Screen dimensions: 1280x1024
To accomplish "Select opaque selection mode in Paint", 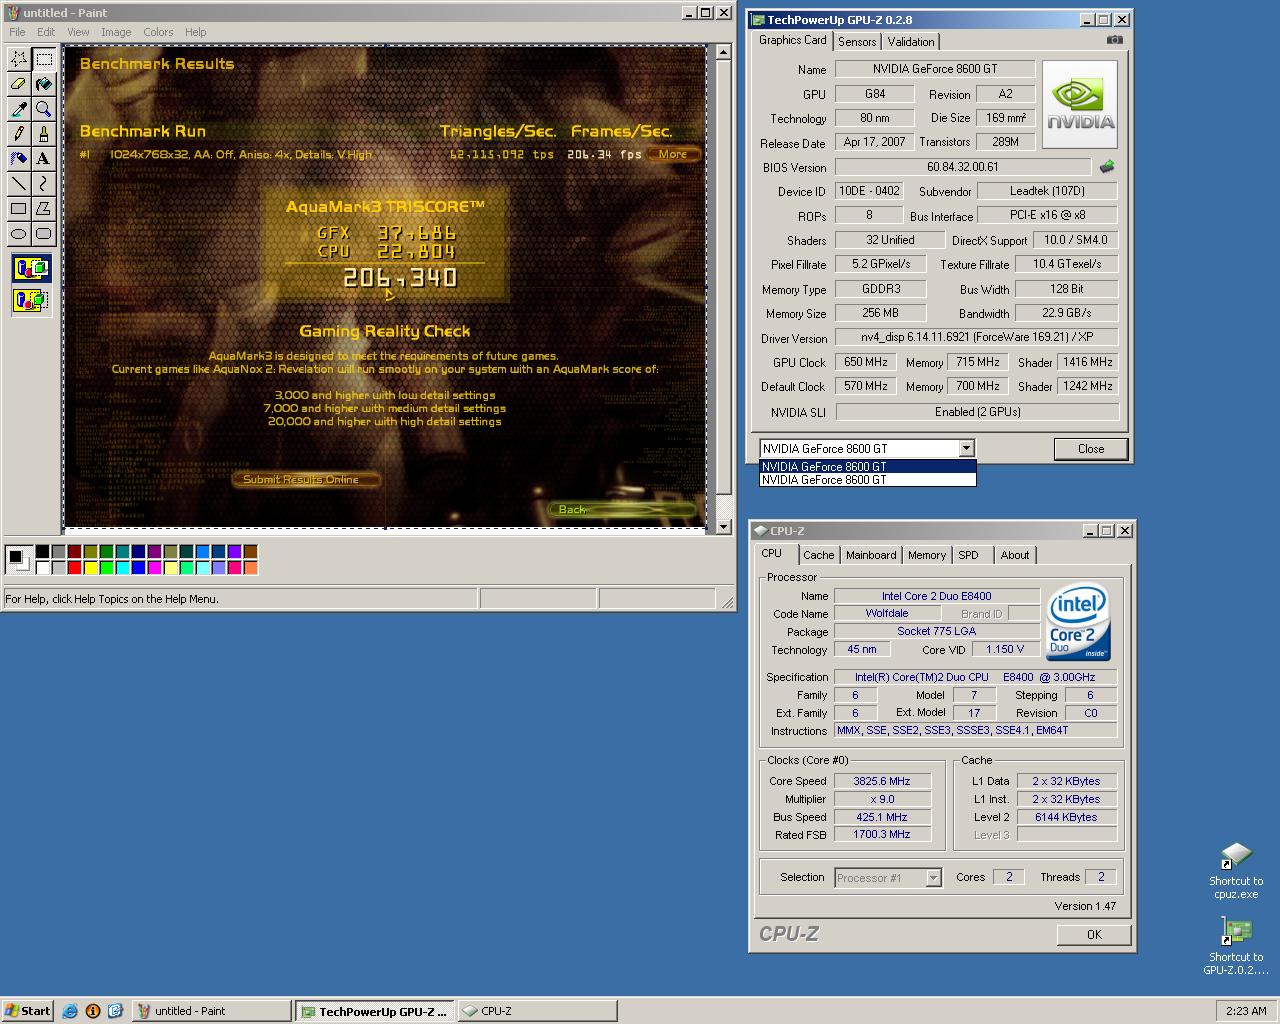I will (31, 269).
